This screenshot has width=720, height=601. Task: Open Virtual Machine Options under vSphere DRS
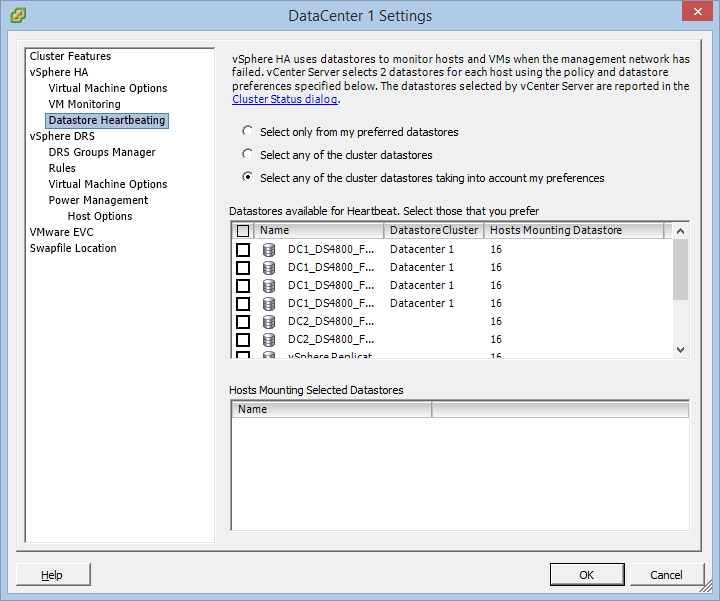(x=108, y=184)
